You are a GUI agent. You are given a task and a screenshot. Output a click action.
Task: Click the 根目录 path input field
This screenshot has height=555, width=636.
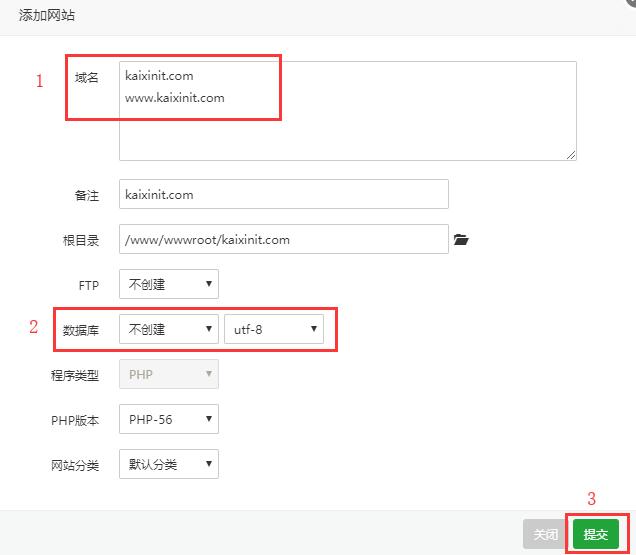(283, 240)
